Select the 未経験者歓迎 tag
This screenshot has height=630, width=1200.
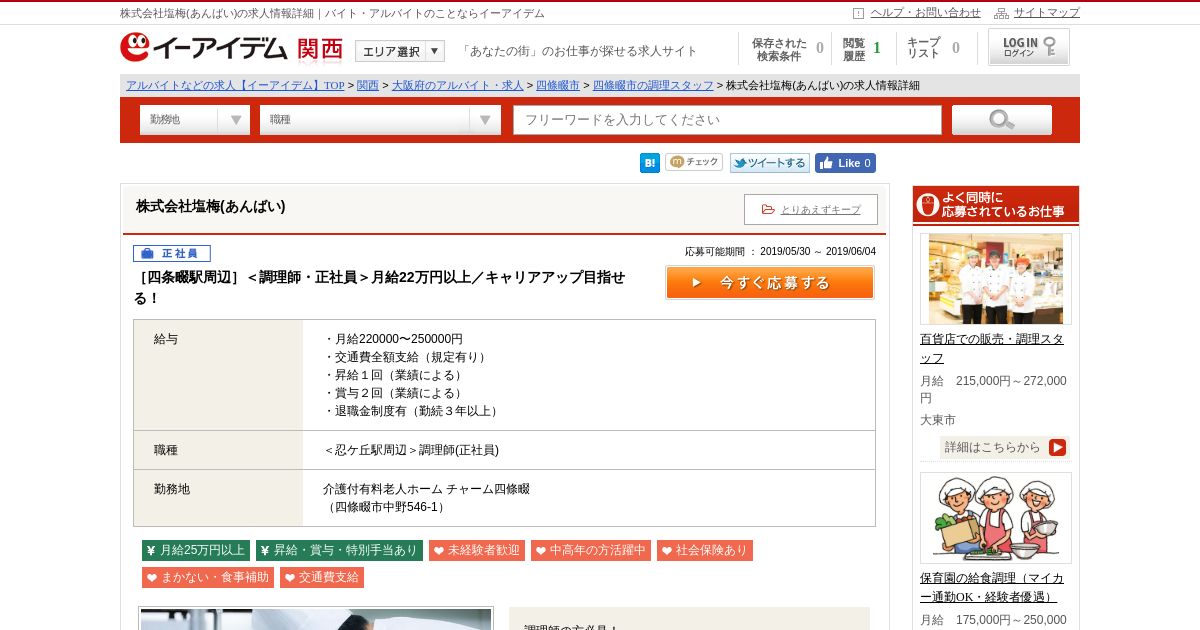[477, 550]
